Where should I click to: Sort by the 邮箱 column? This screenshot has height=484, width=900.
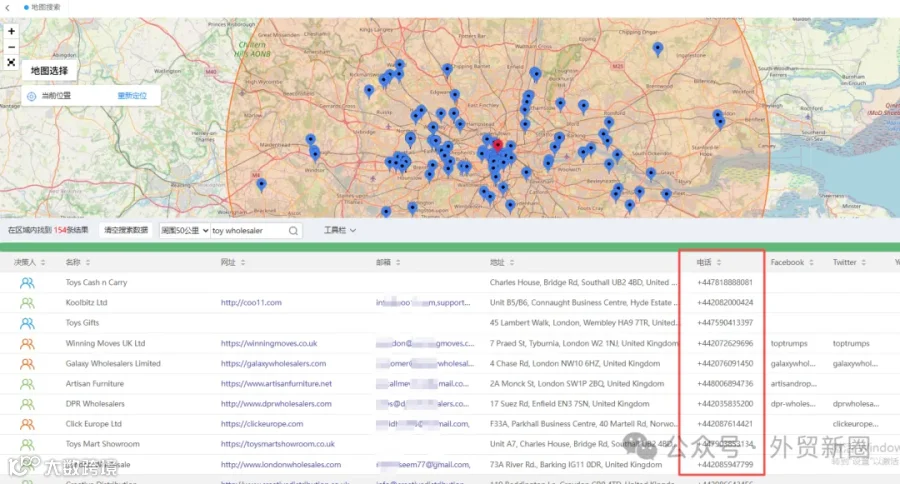[398, 262]
